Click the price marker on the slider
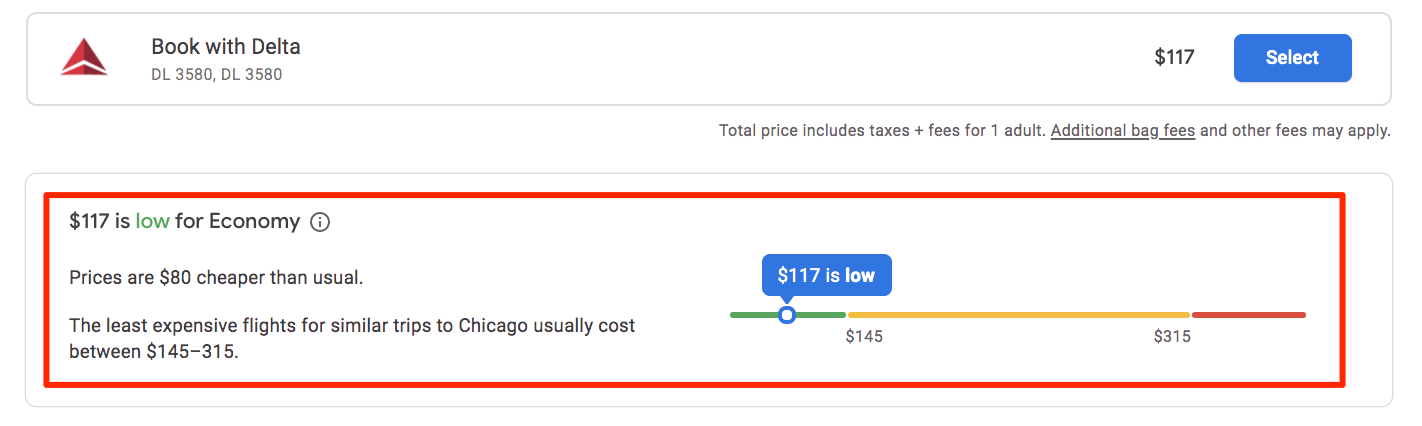This screenshot has height=426, width=1422. pyautogui.click(x=787, y=315)
